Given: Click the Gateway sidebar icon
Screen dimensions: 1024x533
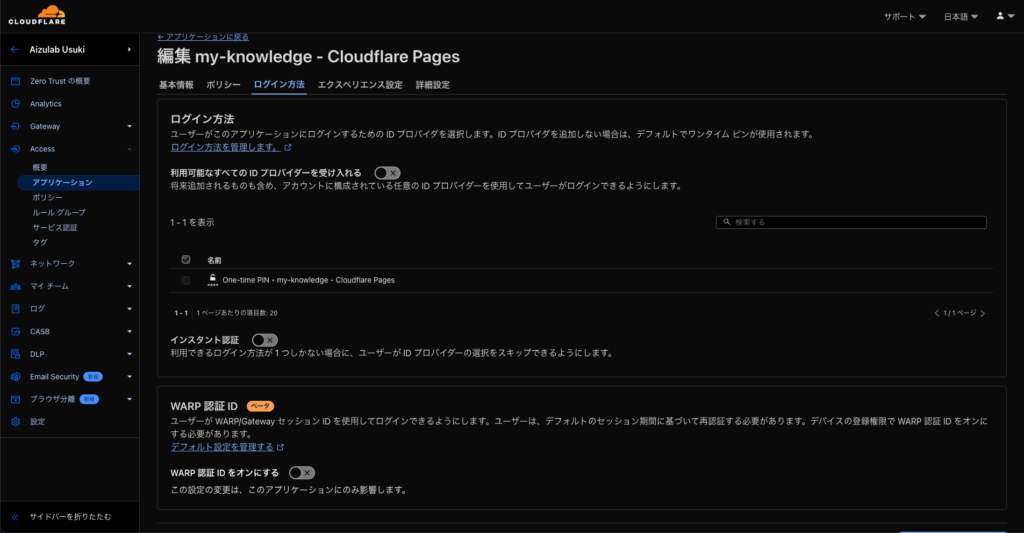Looking at the screenshot, I should point(16,126).
